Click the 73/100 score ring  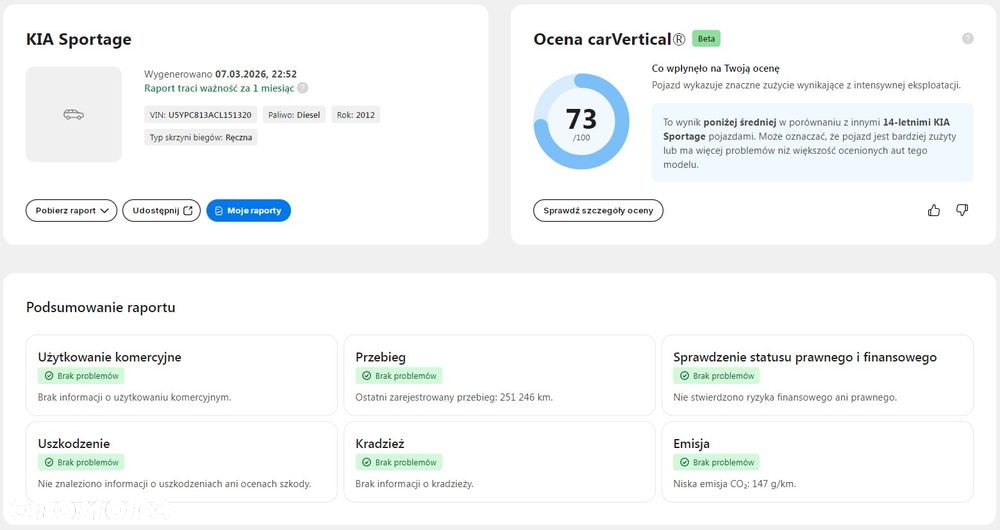[x=581, y=121]
